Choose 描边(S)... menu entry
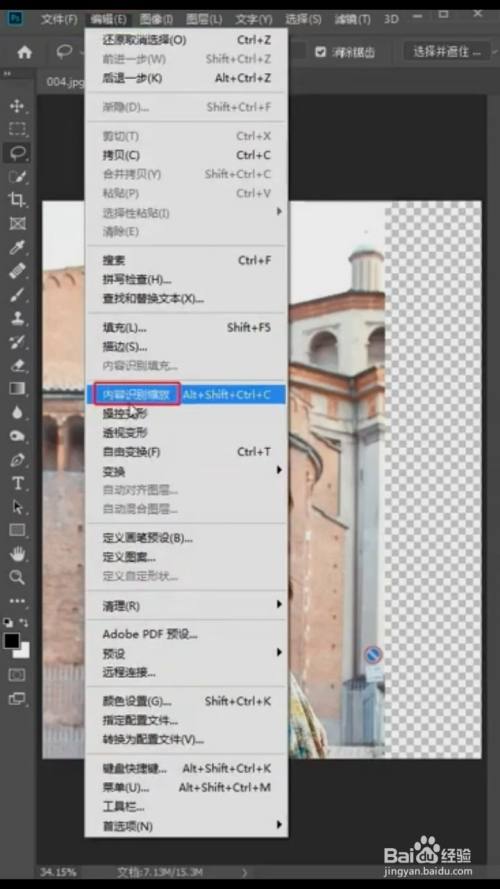Viewport: 500px width, 889px height. tap(186, 347)
